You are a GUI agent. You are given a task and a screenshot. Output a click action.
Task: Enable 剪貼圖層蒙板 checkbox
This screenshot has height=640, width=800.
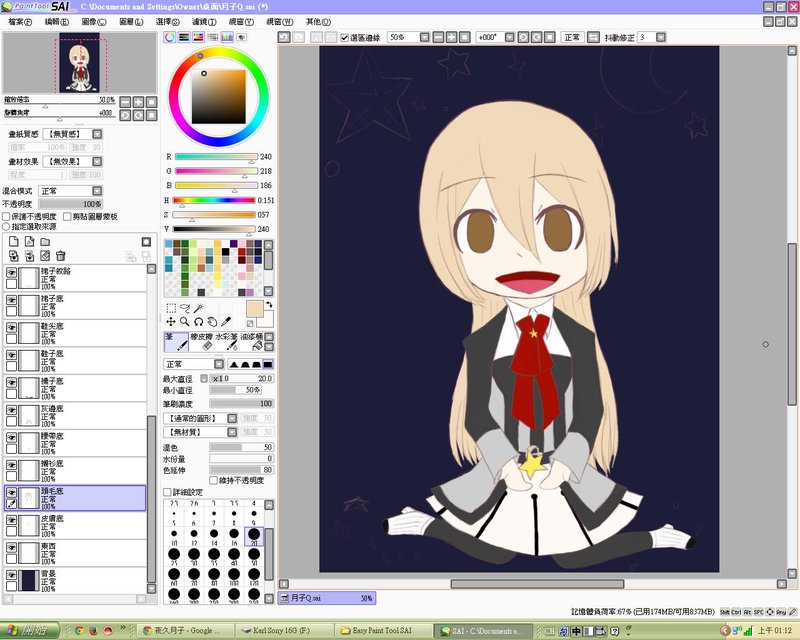click(67, 216)
